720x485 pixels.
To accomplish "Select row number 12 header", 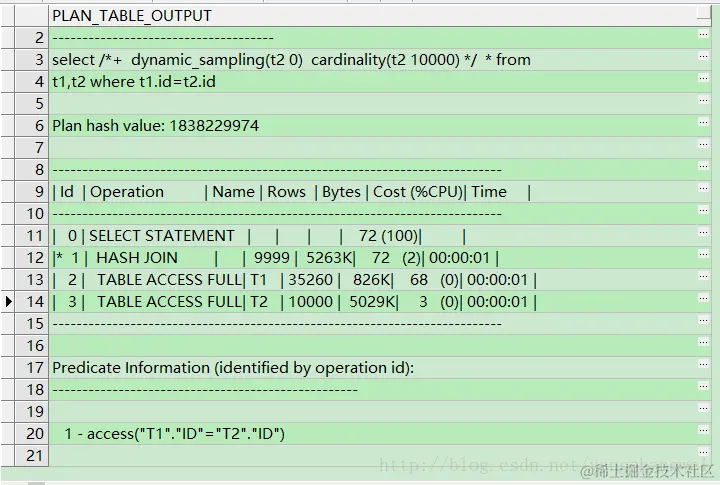I will click(x=31, y=258).
